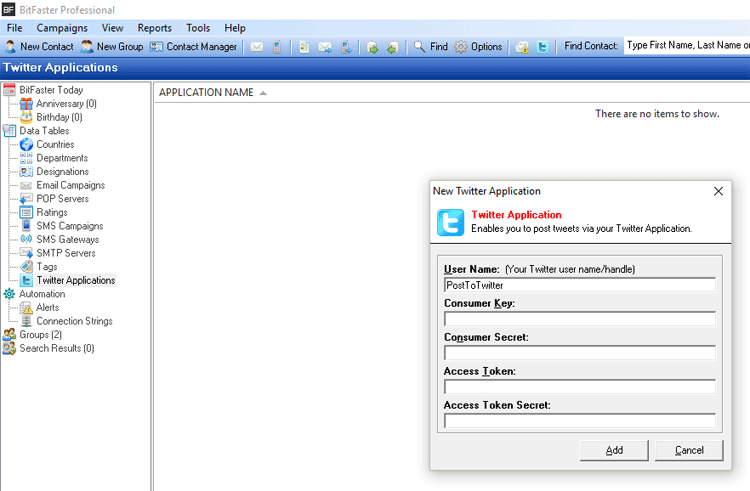
Task: Select Anniversary (0) tree item
Action: point(66,103)
